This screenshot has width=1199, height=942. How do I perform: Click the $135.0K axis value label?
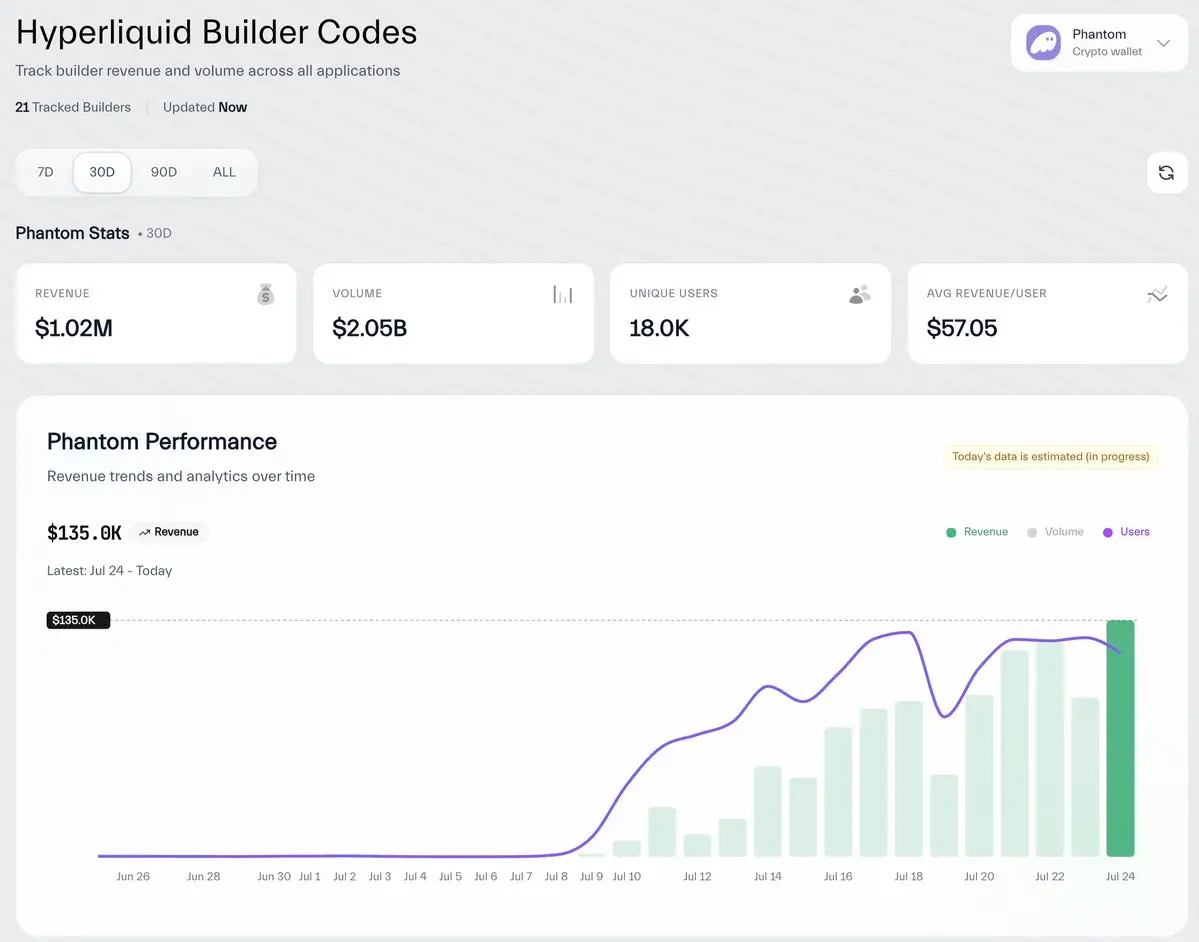(x=78, y=620)
